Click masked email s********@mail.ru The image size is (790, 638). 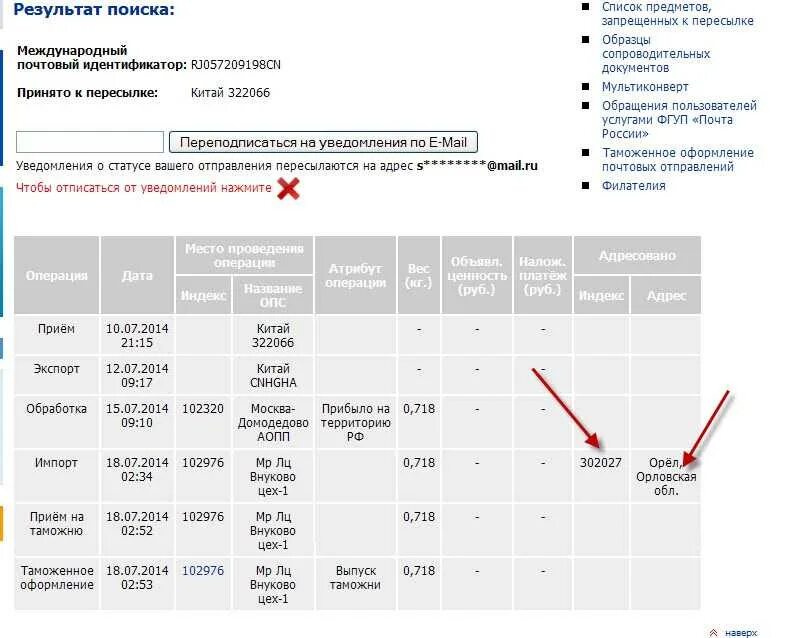coord(477,166)
